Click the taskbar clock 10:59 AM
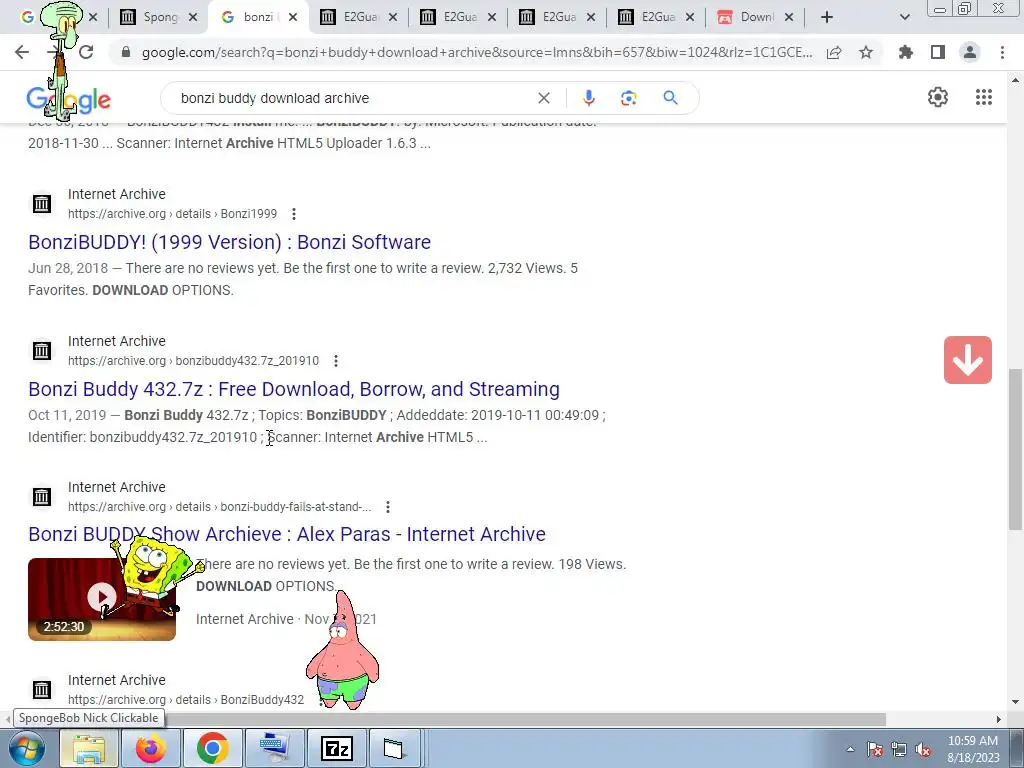The height and width of the screenshot is (768, 1024). (972, 741)
